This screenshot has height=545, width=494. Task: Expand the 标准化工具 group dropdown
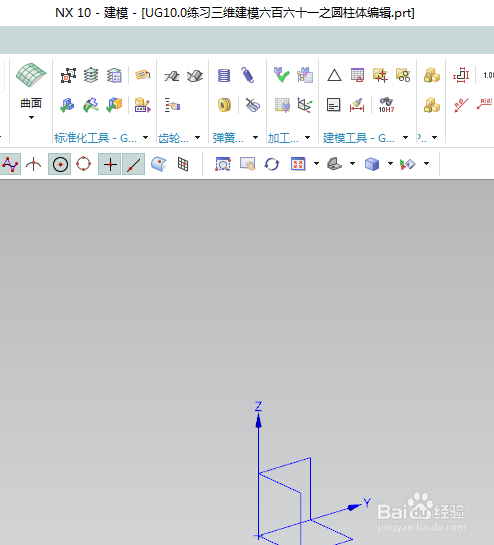coord(145,138)
